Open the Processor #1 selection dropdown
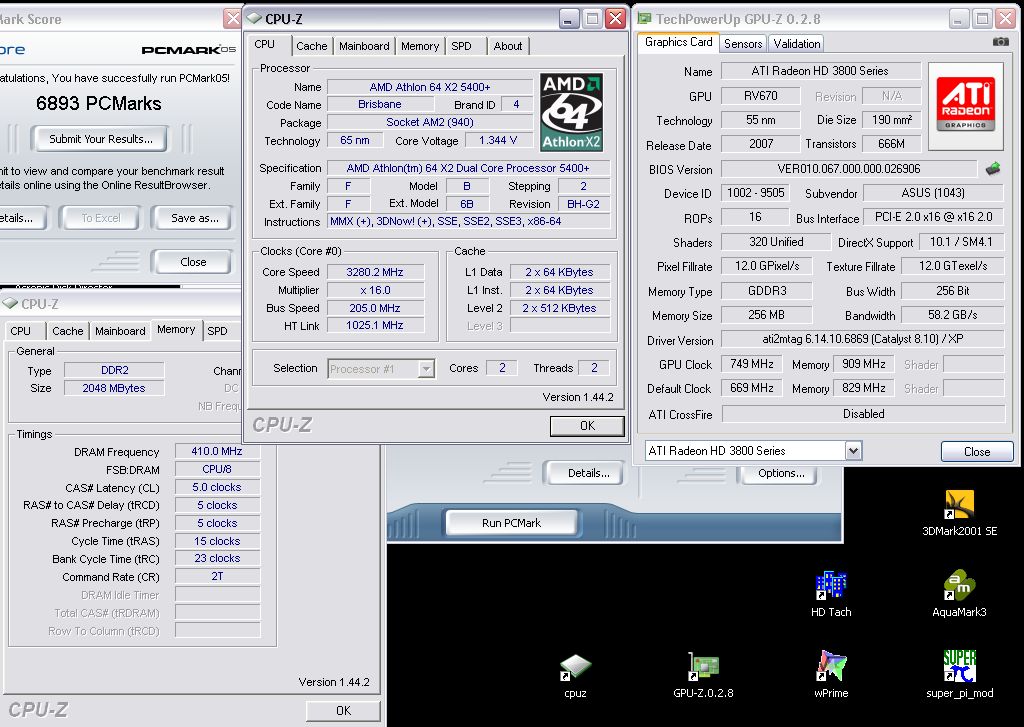This screenshot has width=1024, height=727. tap(426, 369)
